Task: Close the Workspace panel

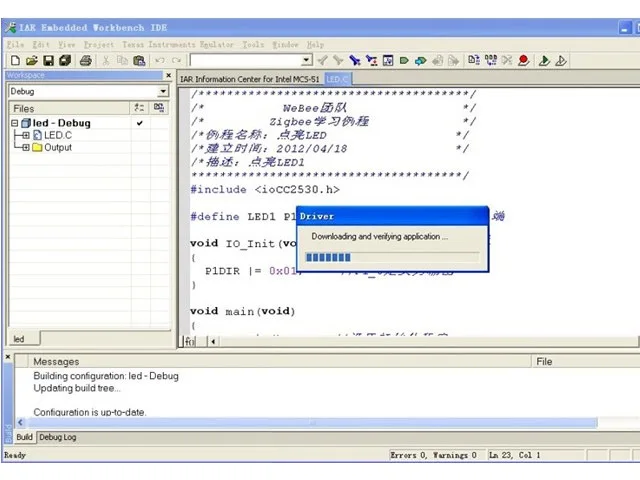Action: (x=169, y=75)
